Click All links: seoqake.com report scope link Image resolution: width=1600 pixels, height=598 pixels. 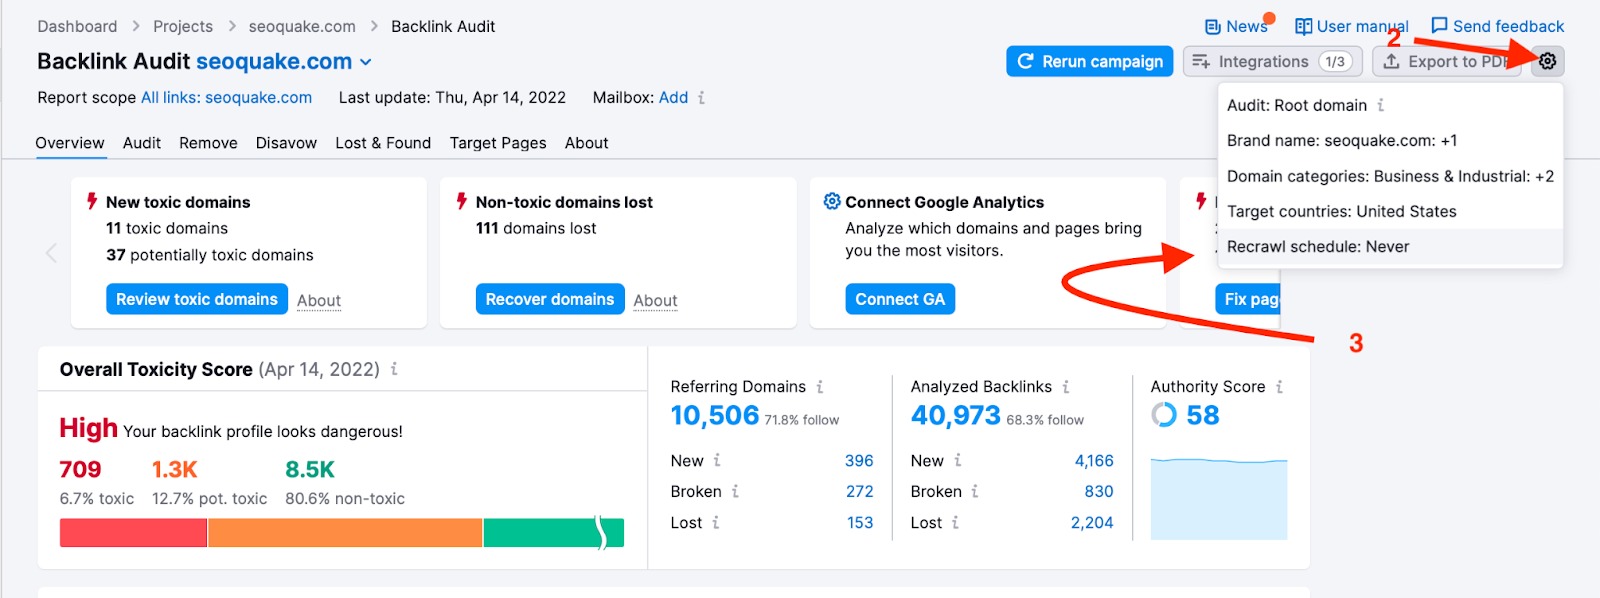(226, 97)
